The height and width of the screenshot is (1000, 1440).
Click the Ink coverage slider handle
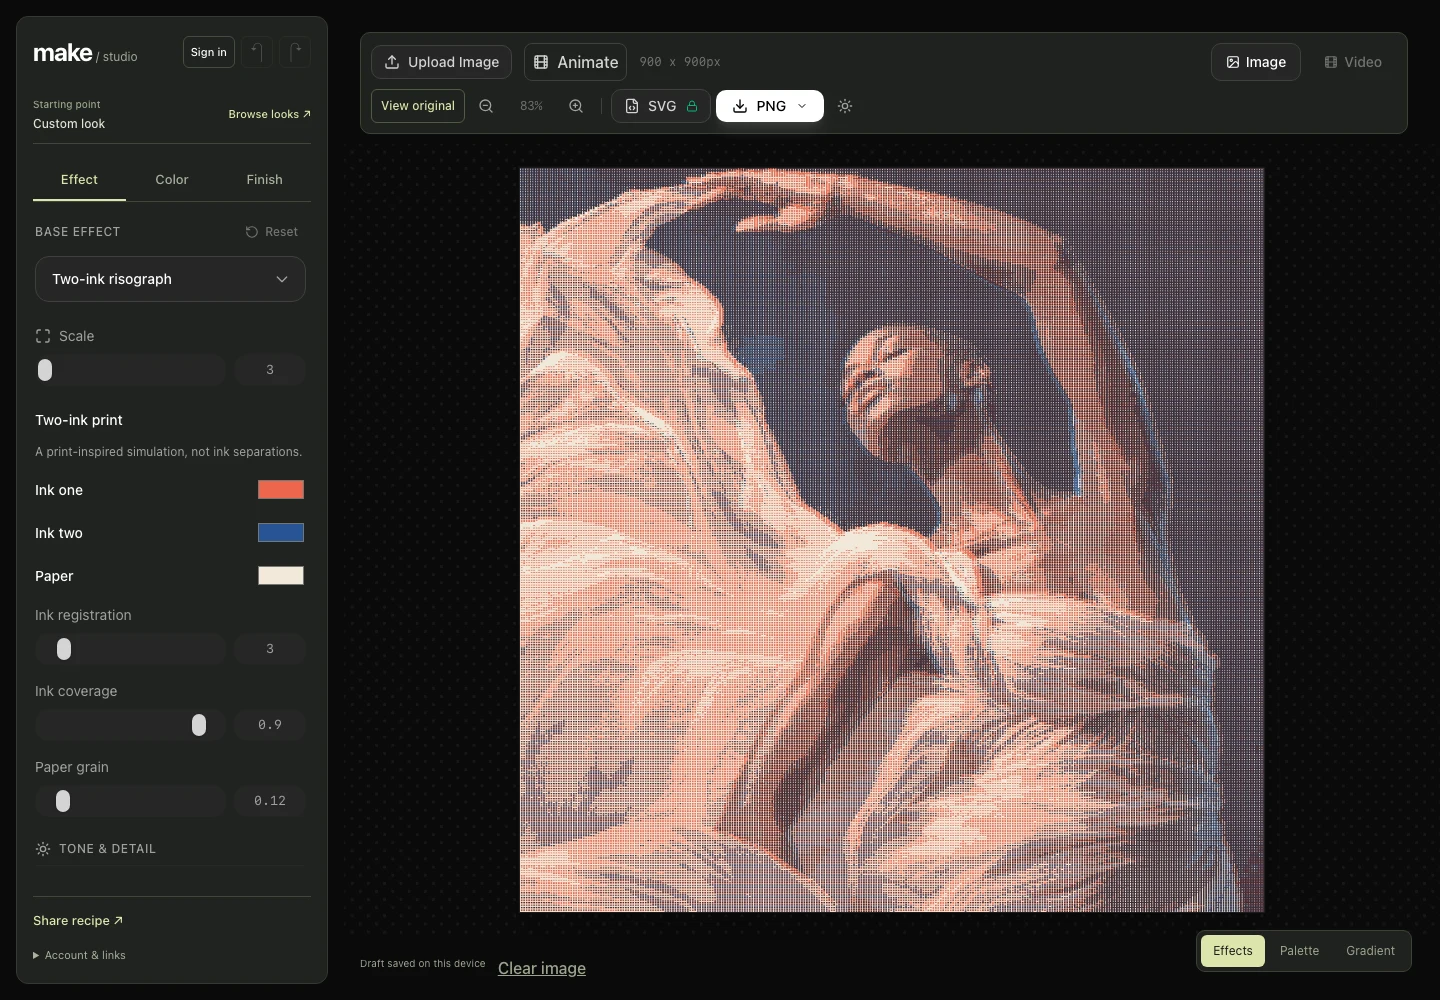tap(199, 725)
